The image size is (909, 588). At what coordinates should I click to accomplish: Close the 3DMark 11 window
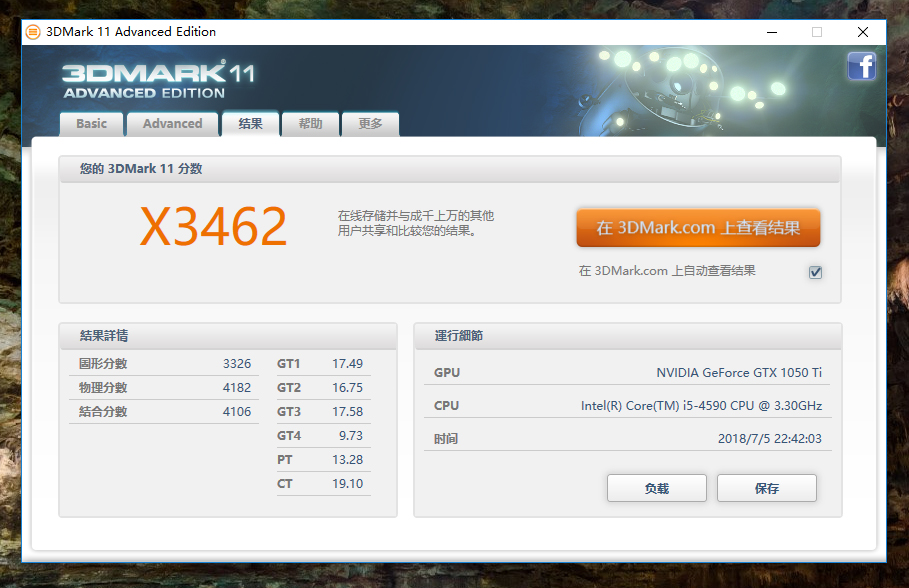(x=863, y=32)
